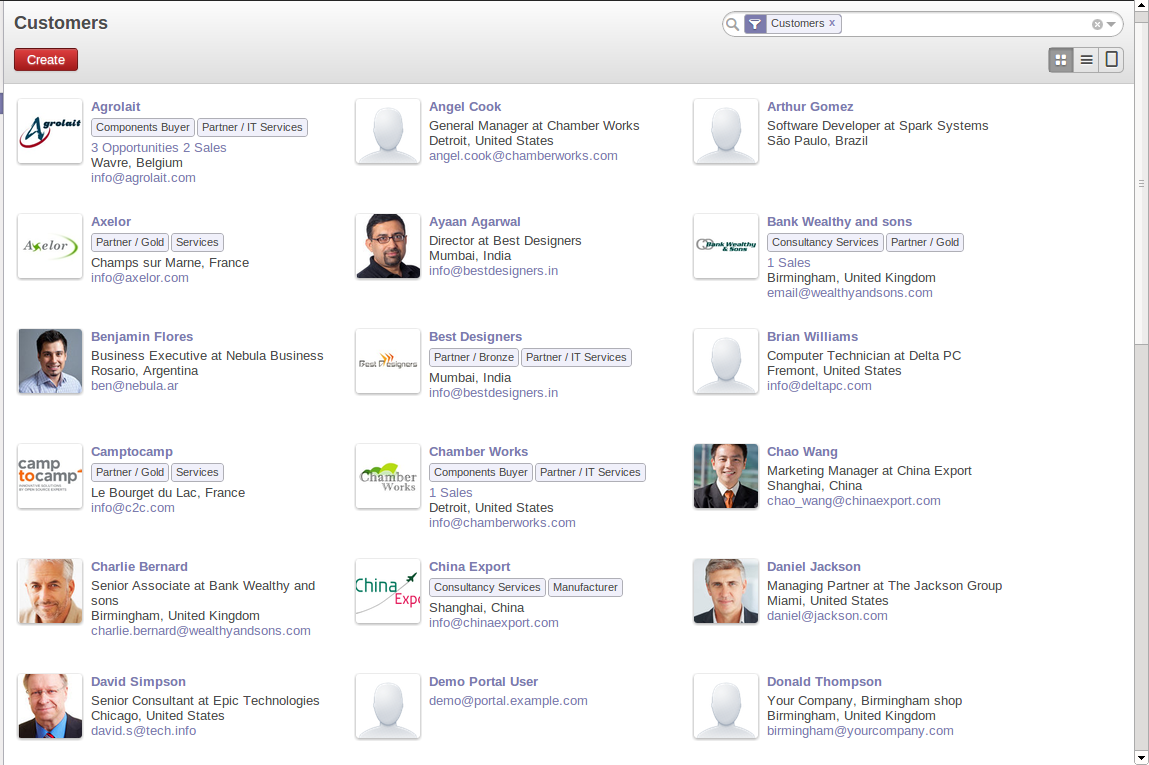The height and width of the screenshot is (765, 1149).
Task: Clear the search box contents
Action: coord(1097,24)
